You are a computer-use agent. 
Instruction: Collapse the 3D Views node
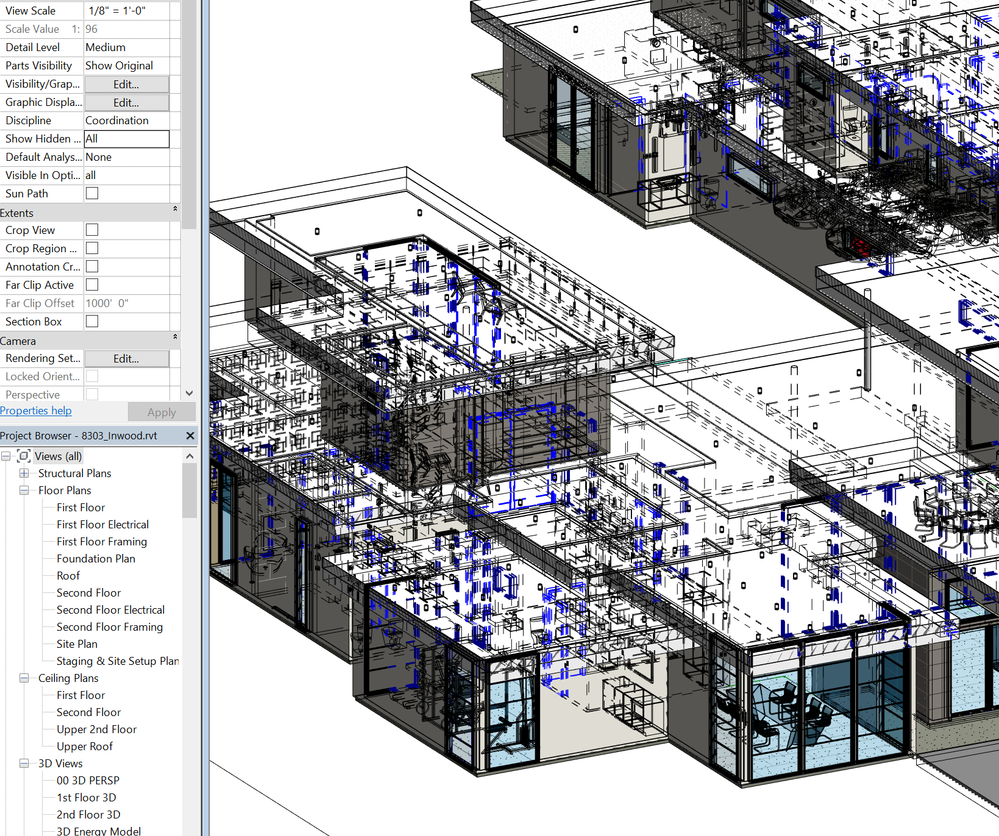point(24,763)
